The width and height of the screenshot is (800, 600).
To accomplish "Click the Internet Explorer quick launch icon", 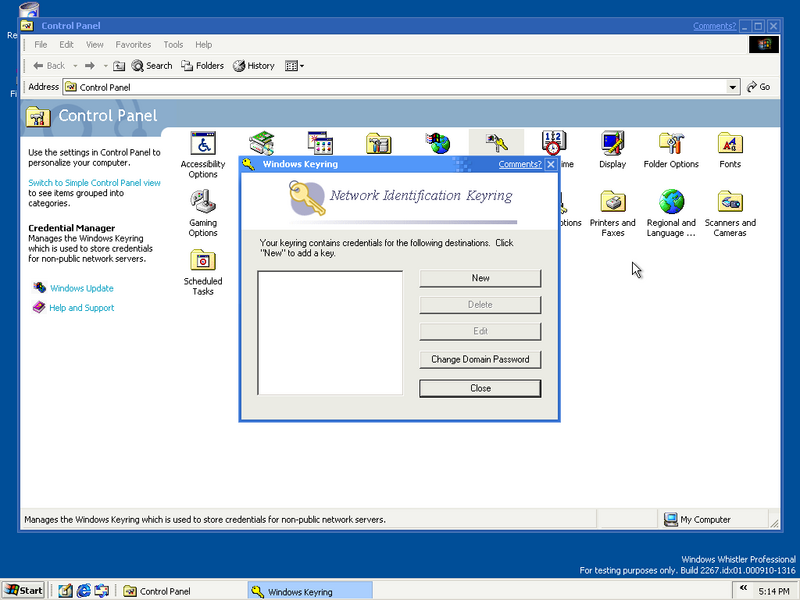I will point(84,591).
